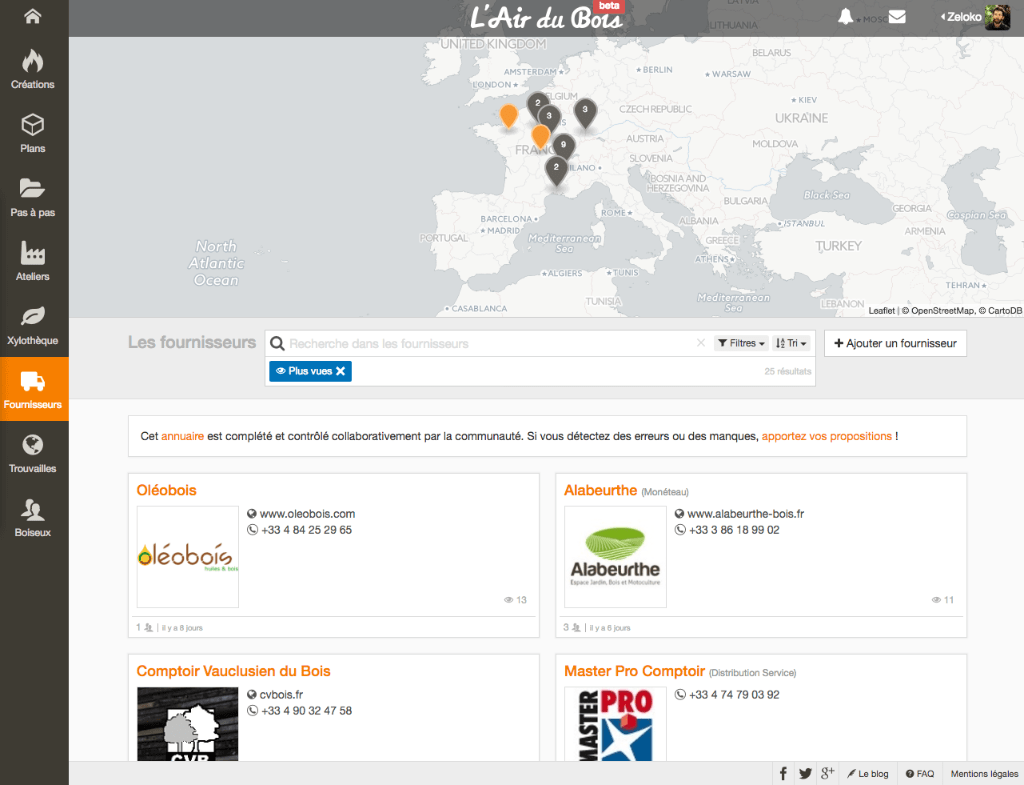1024x785 pixels.
Task: Open notifications bell
Action: pos(846,17)
